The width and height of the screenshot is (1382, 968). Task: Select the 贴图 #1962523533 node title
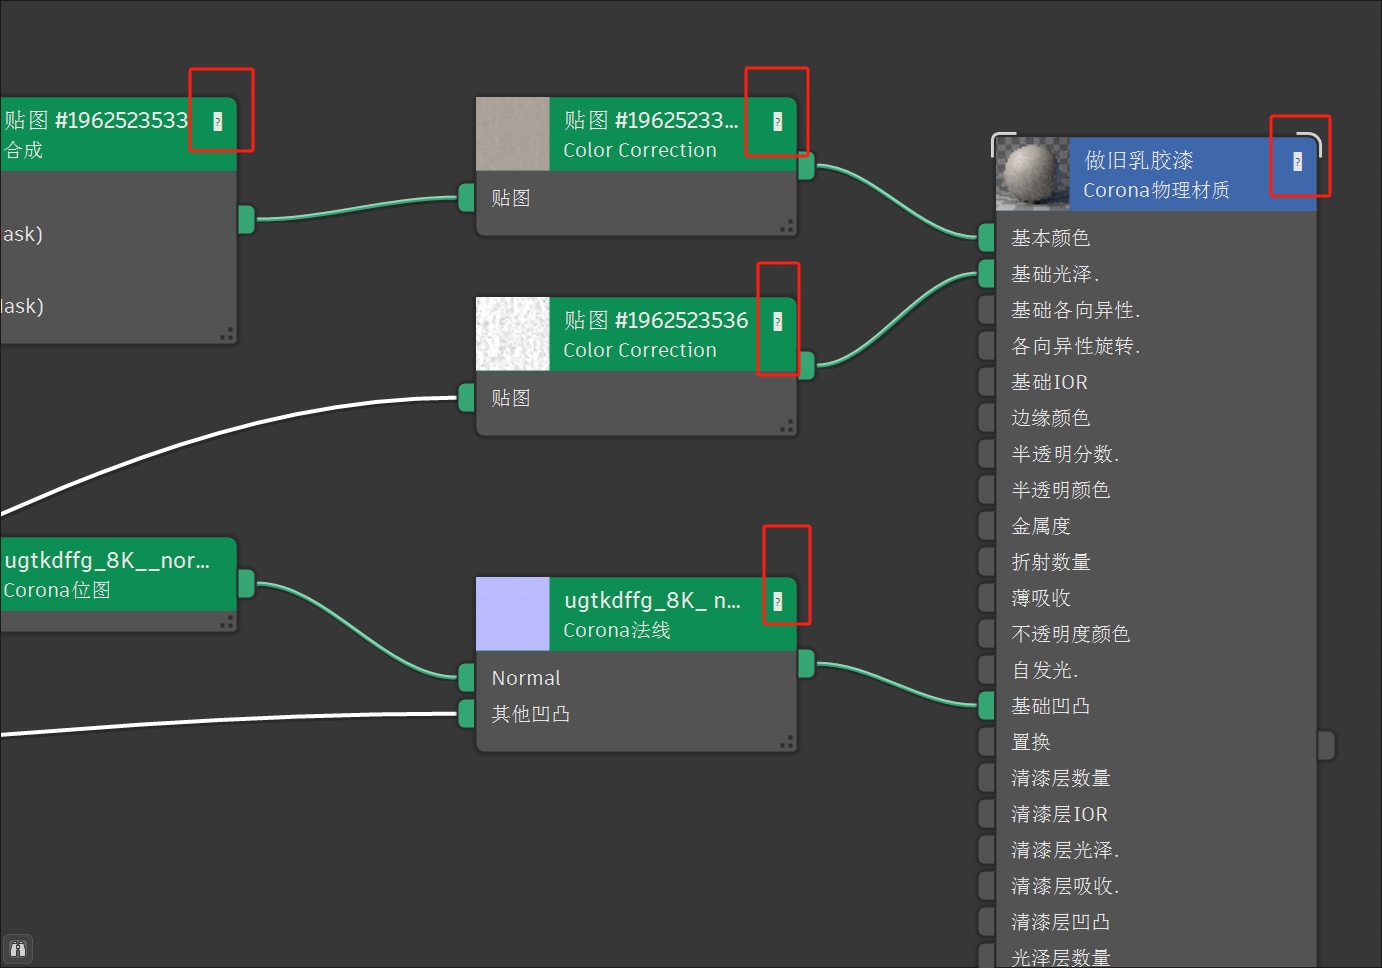95,121
